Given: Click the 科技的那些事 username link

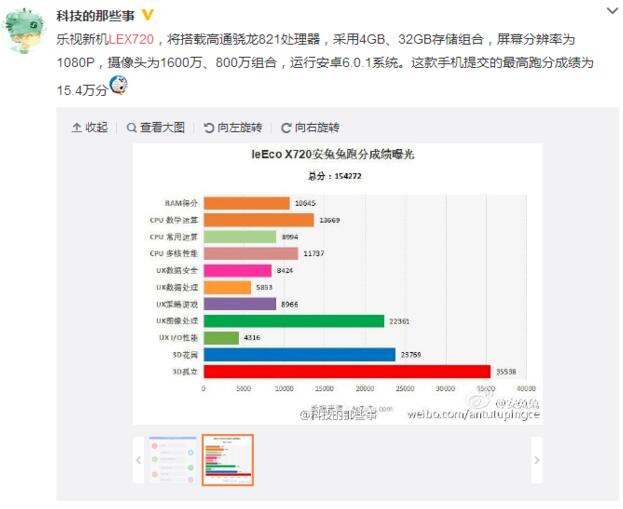Looking at the screenshot, I should (x=96, y=15).
